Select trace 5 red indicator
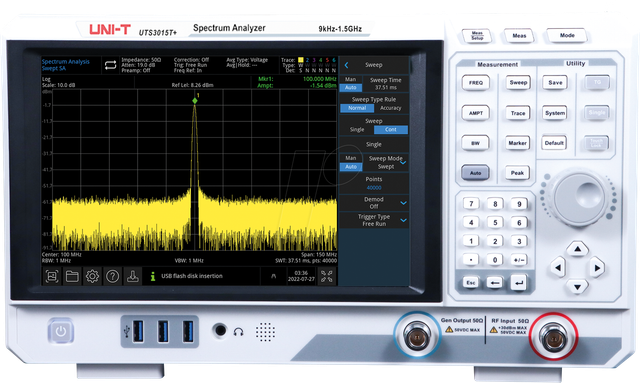The image size is (640, 383). click(x=327, y=60)
